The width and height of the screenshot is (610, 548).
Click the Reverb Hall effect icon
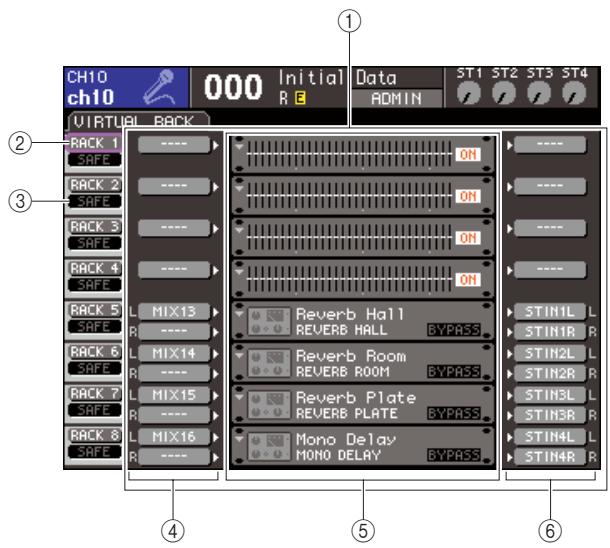pos(269,322)
